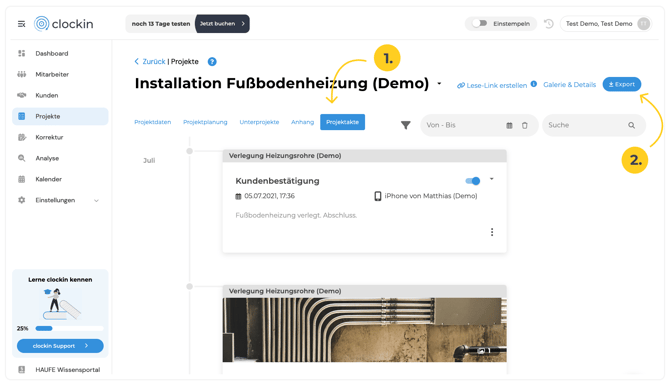670x386 pixels.
Task: Toggle the Einstempeln switch
Action: [479, 24]
